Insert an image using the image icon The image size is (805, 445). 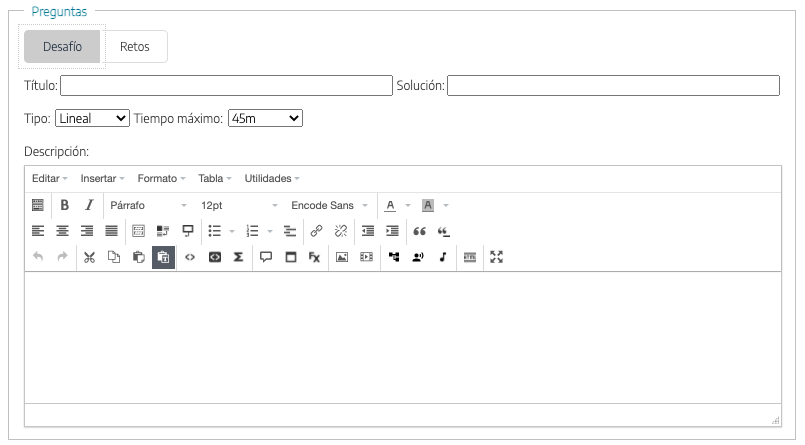[x=342, y=257]
